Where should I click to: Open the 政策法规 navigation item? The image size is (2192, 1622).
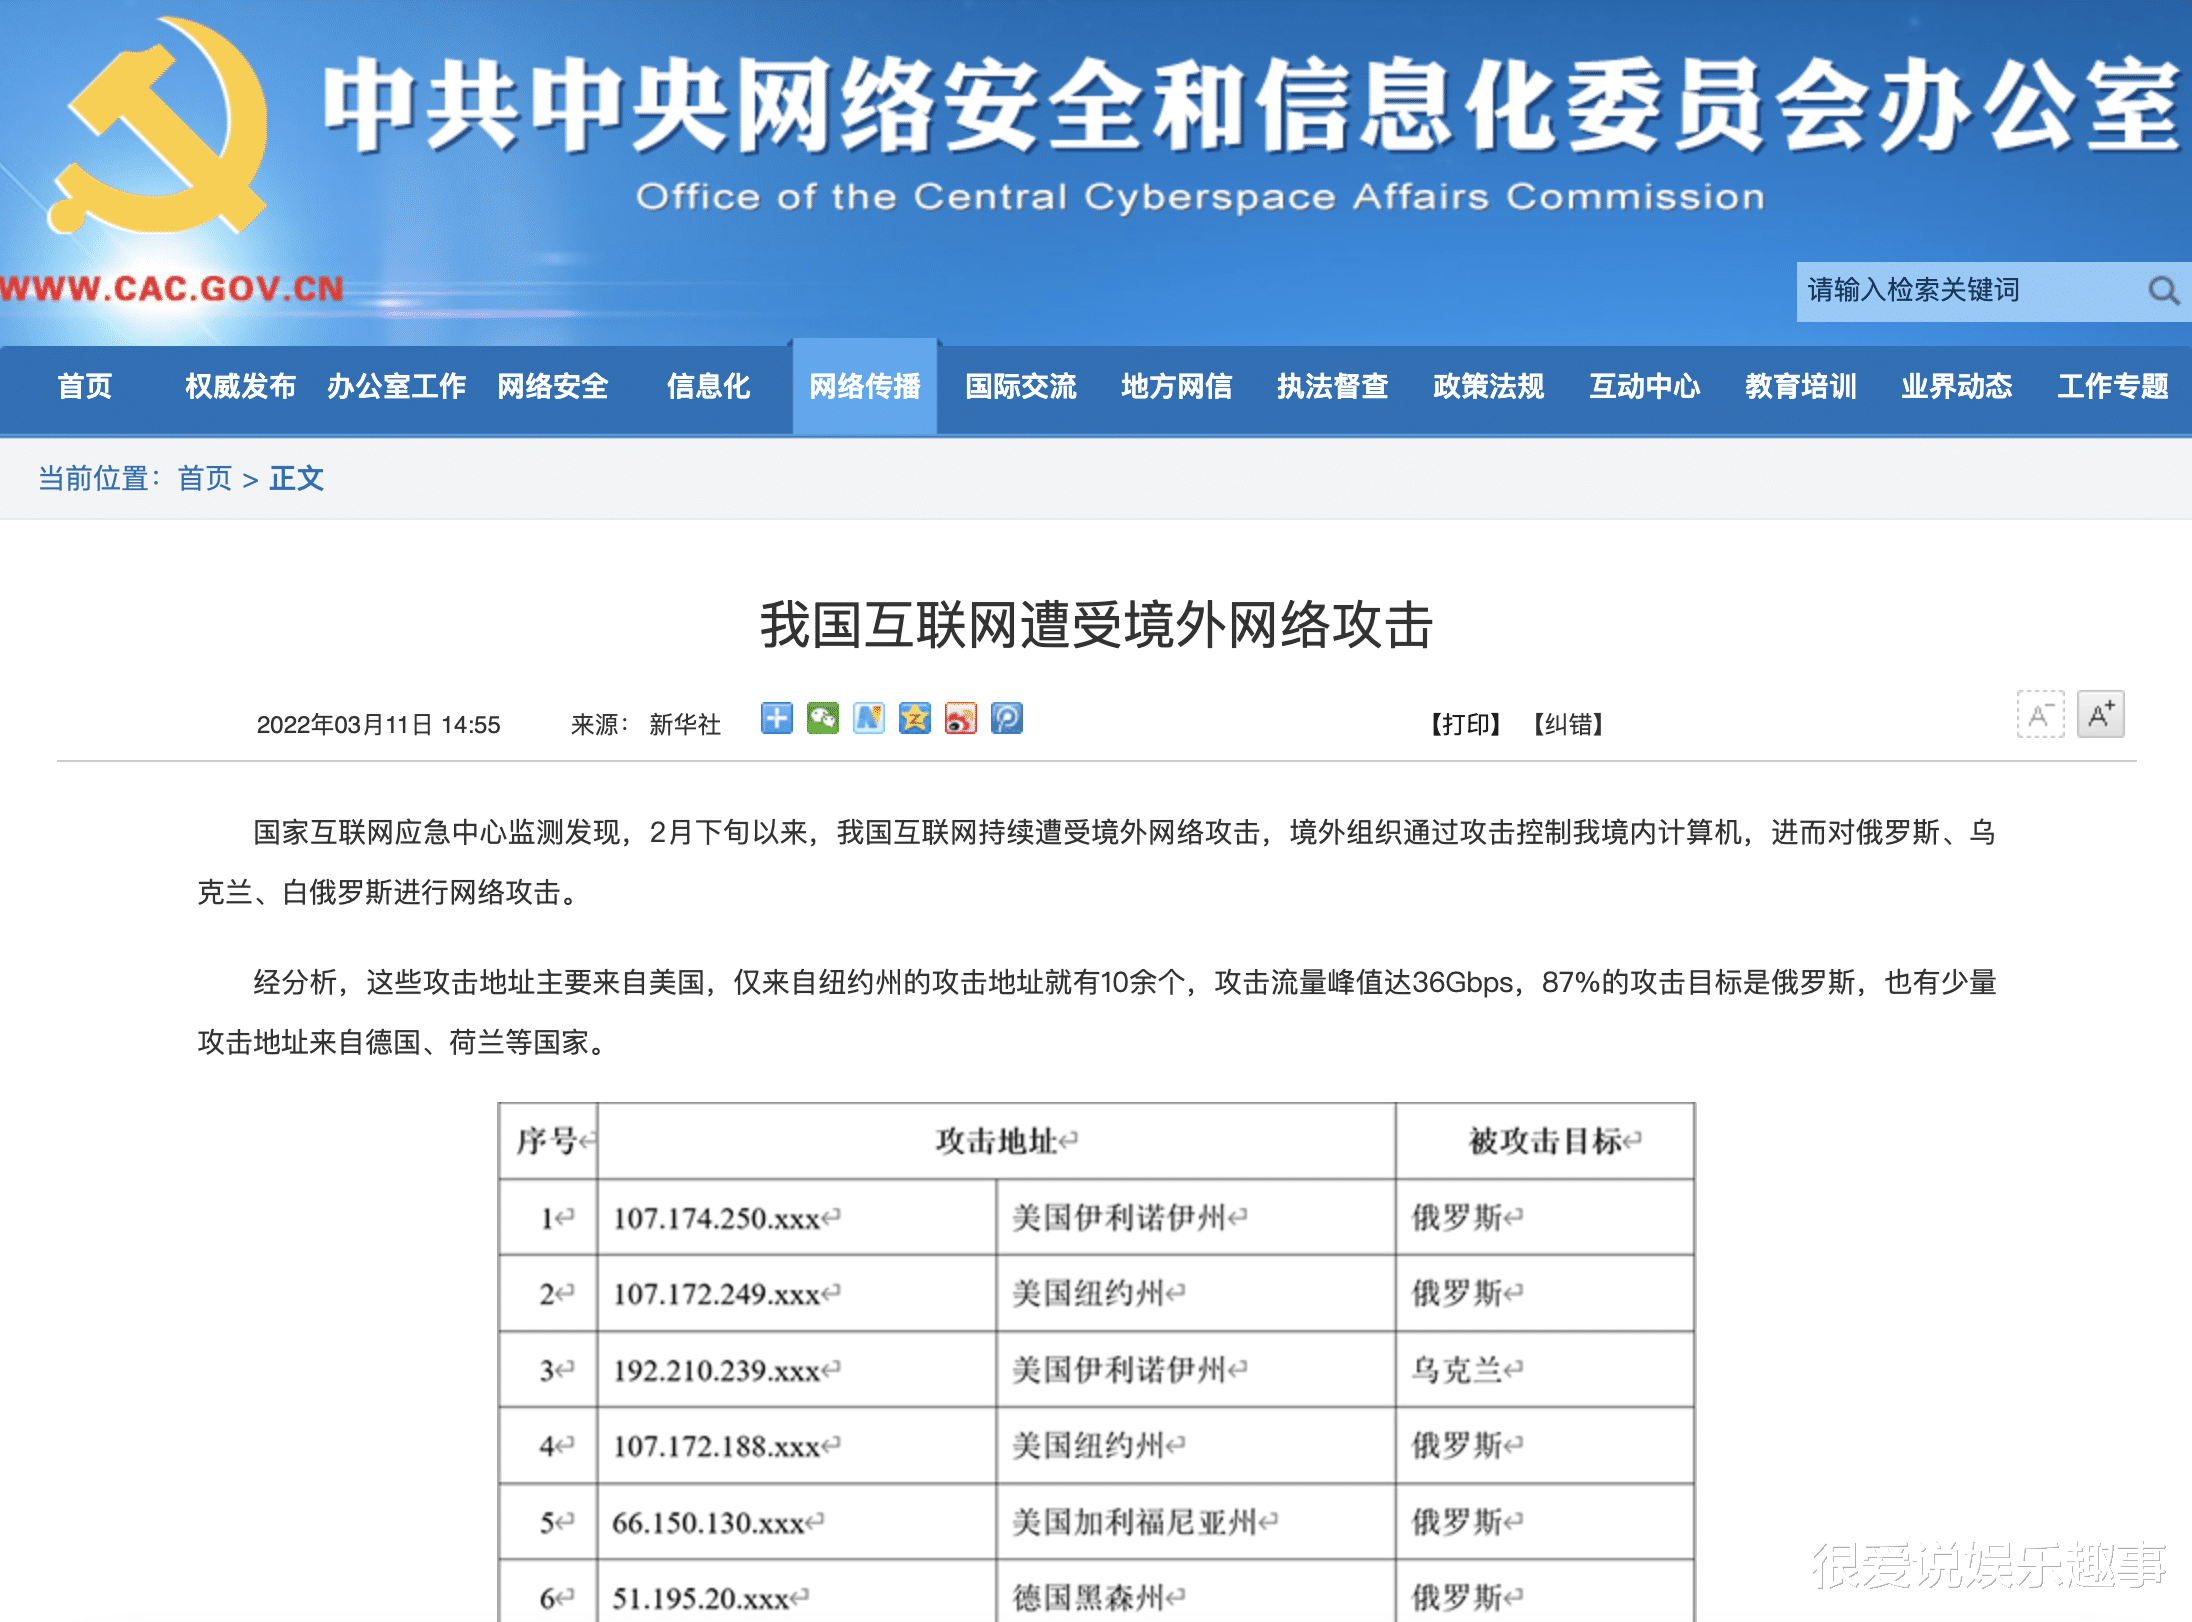(x=1489, y=386)
